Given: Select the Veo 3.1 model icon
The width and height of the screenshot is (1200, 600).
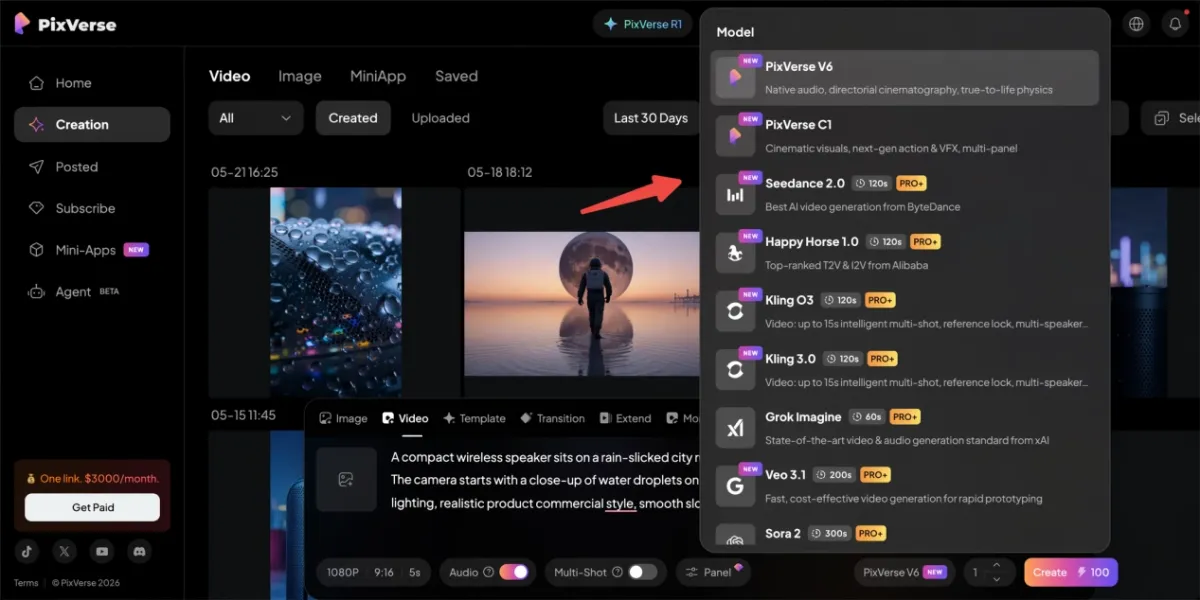Looking at the screenshot, I should (x=735, y=486).
